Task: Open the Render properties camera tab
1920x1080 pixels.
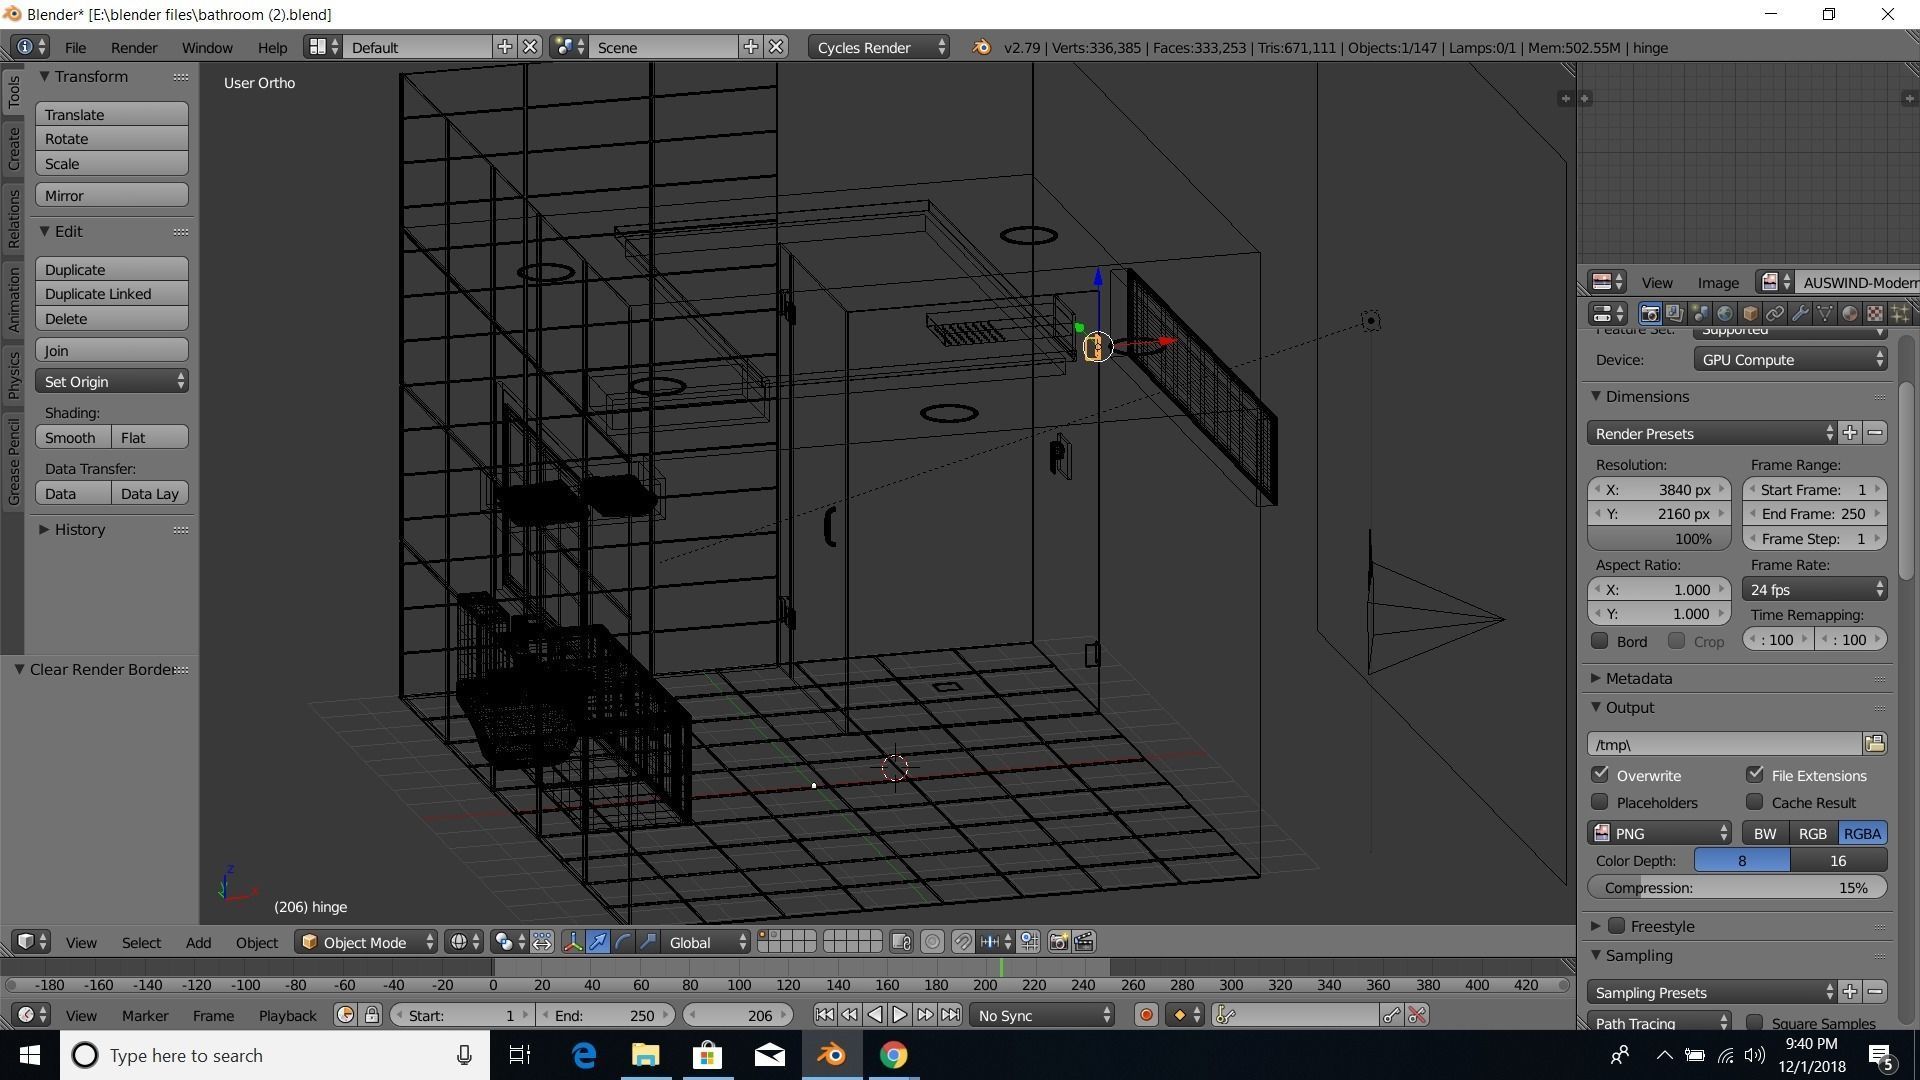Action: (1649, 313)
